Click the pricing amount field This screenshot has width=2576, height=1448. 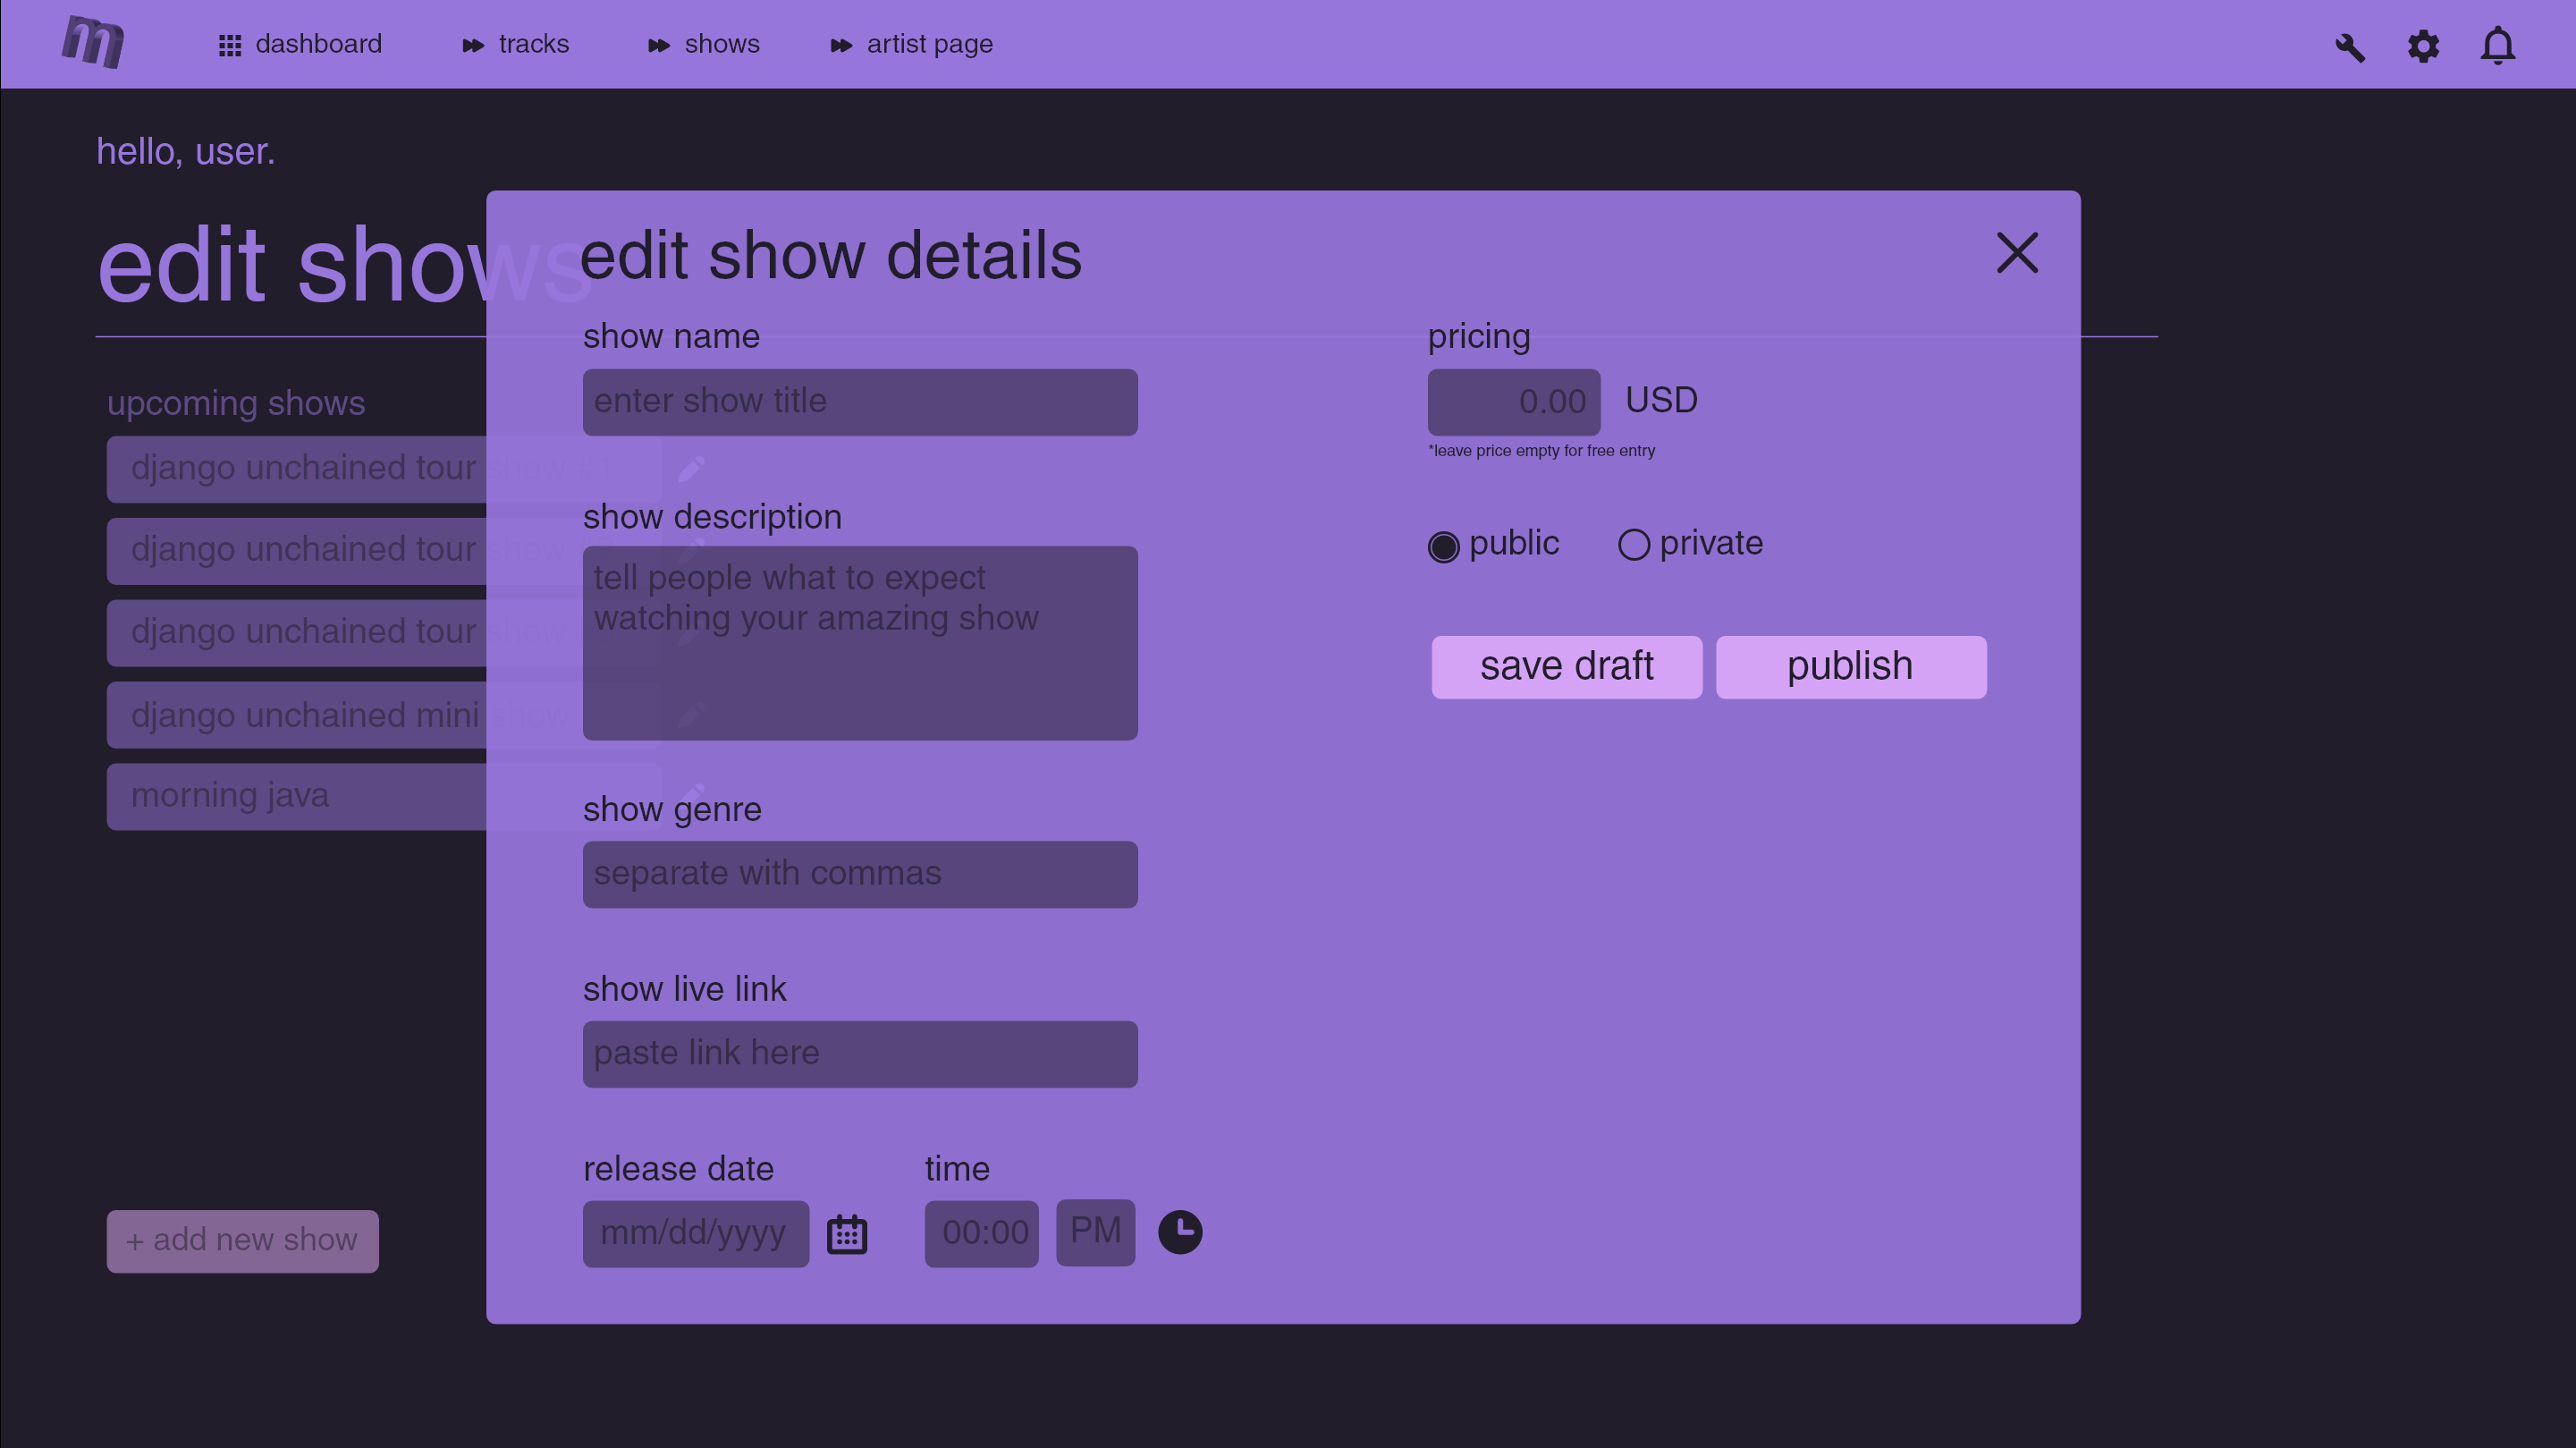tap(1513, 402)
